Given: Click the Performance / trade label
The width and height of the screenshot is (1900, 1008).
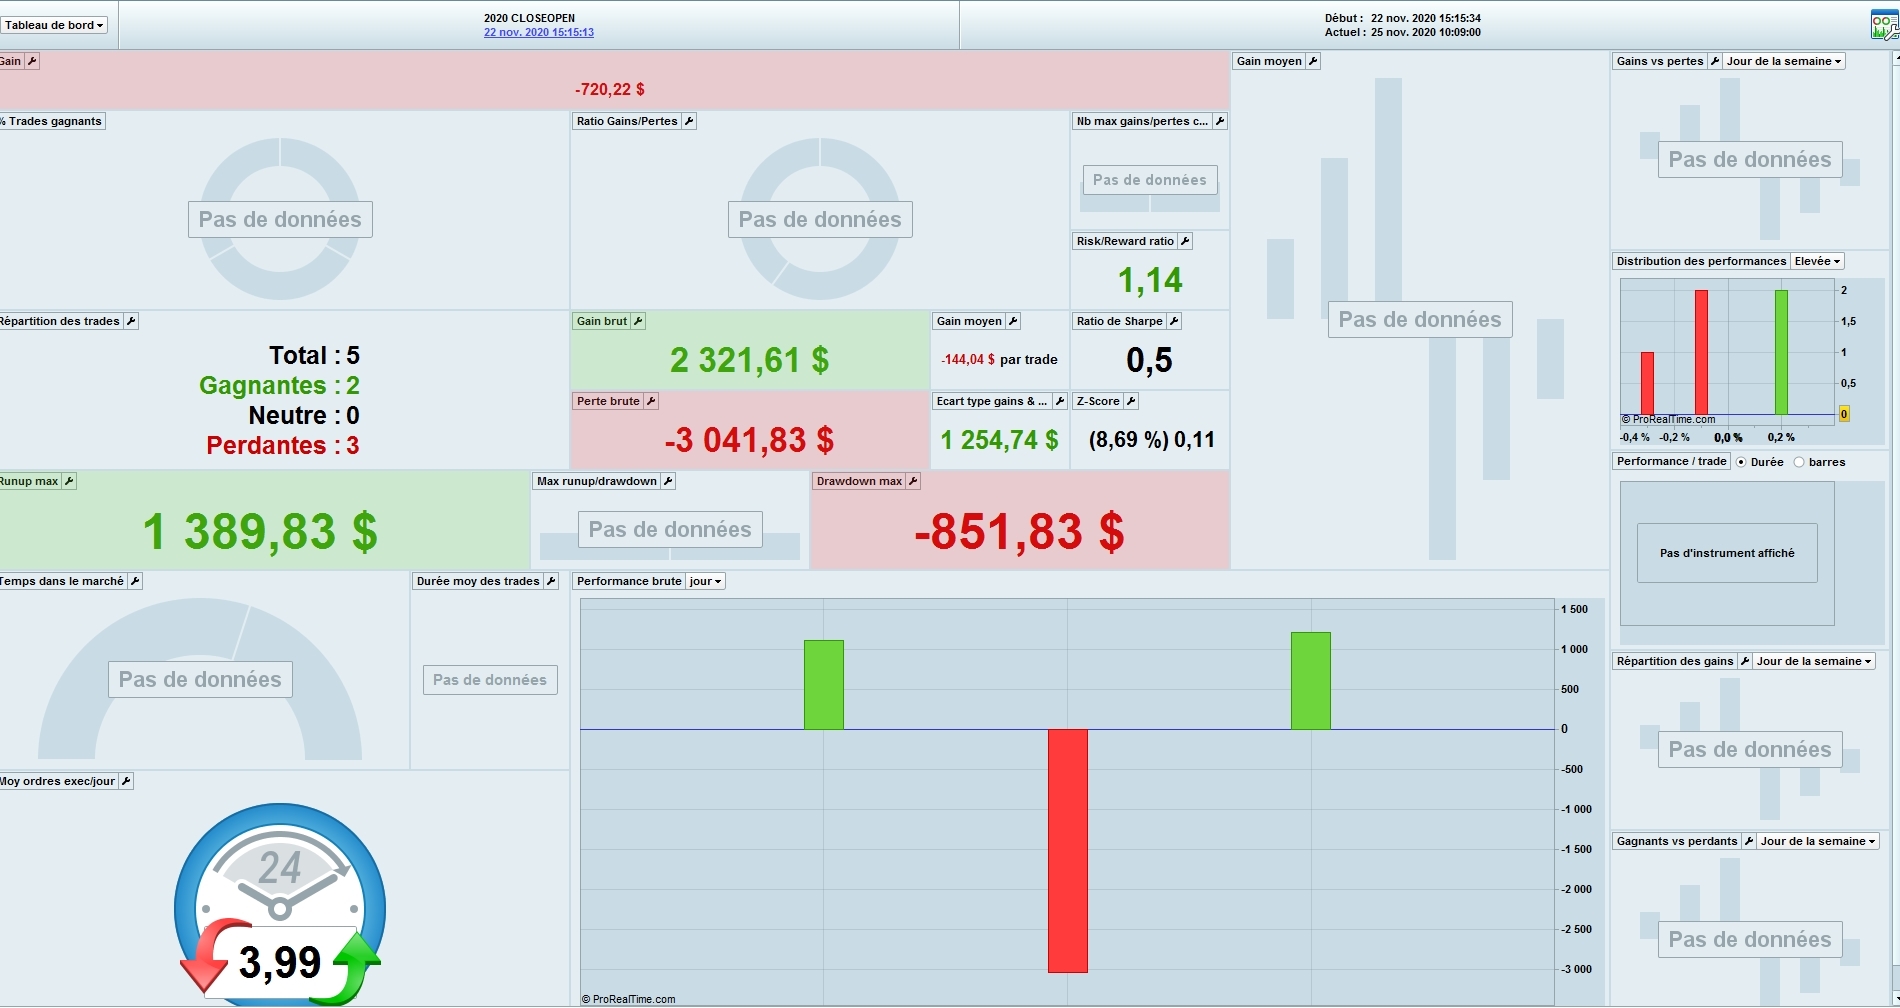Looking at the screenshot, I should pos(1671,461).
